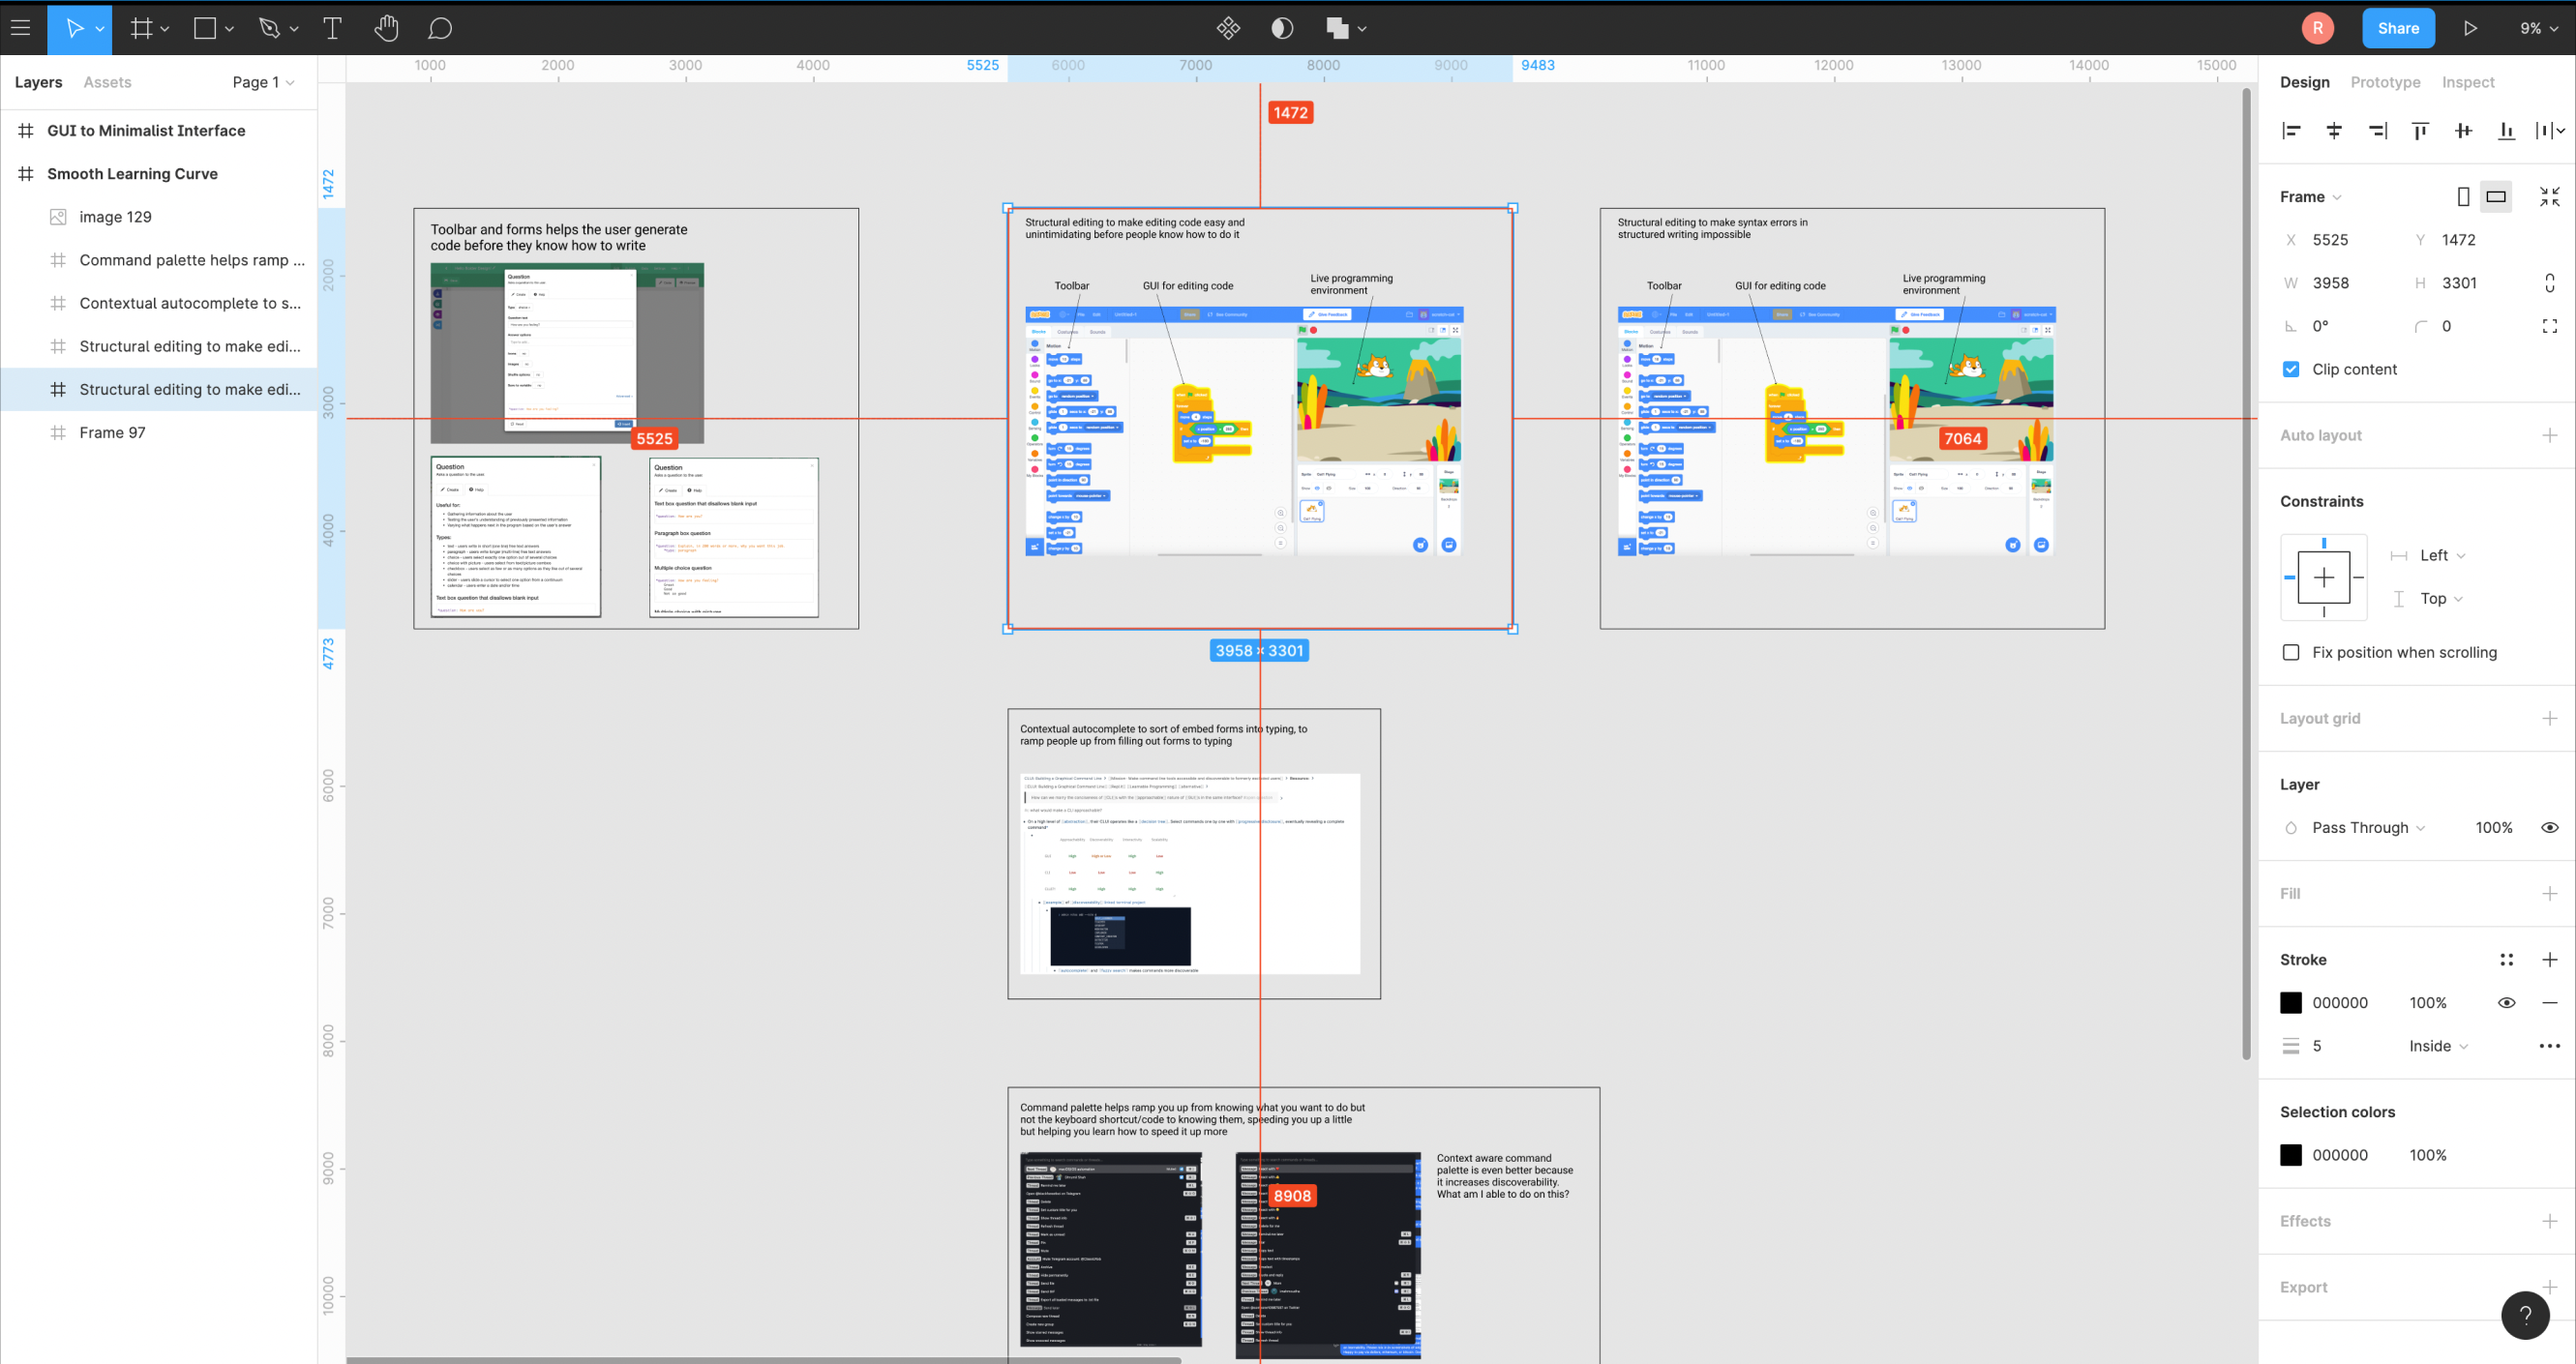Click the Resize to fit icon
The image size is (2576, 1364).
tap(2549, 196)
